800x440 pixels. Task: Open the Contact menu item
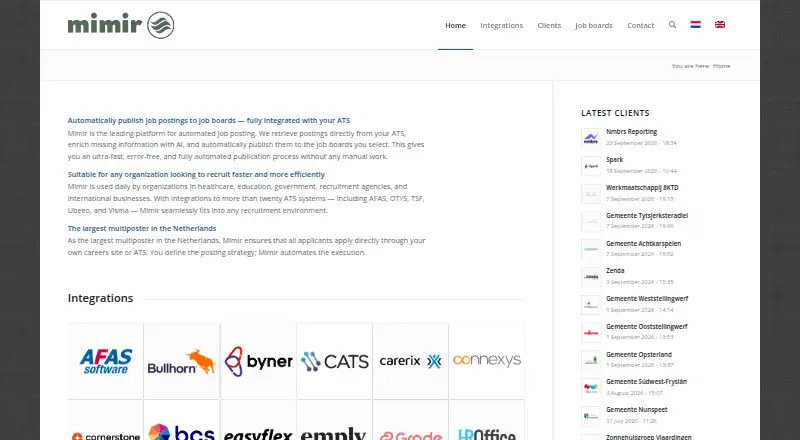640,25
